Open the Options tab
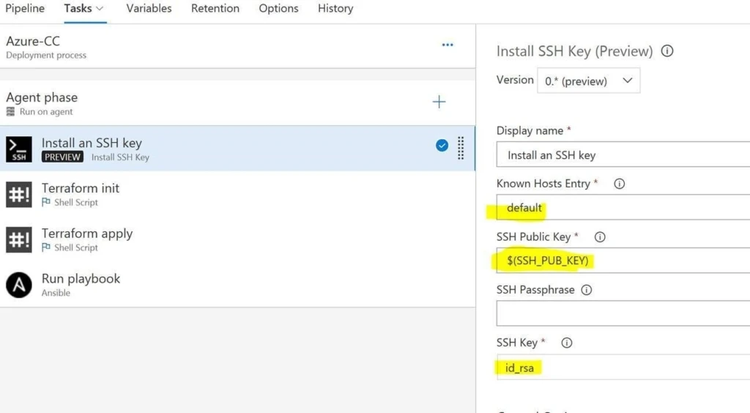This screenshot has width=750, height=413. [x=278, y=9]
